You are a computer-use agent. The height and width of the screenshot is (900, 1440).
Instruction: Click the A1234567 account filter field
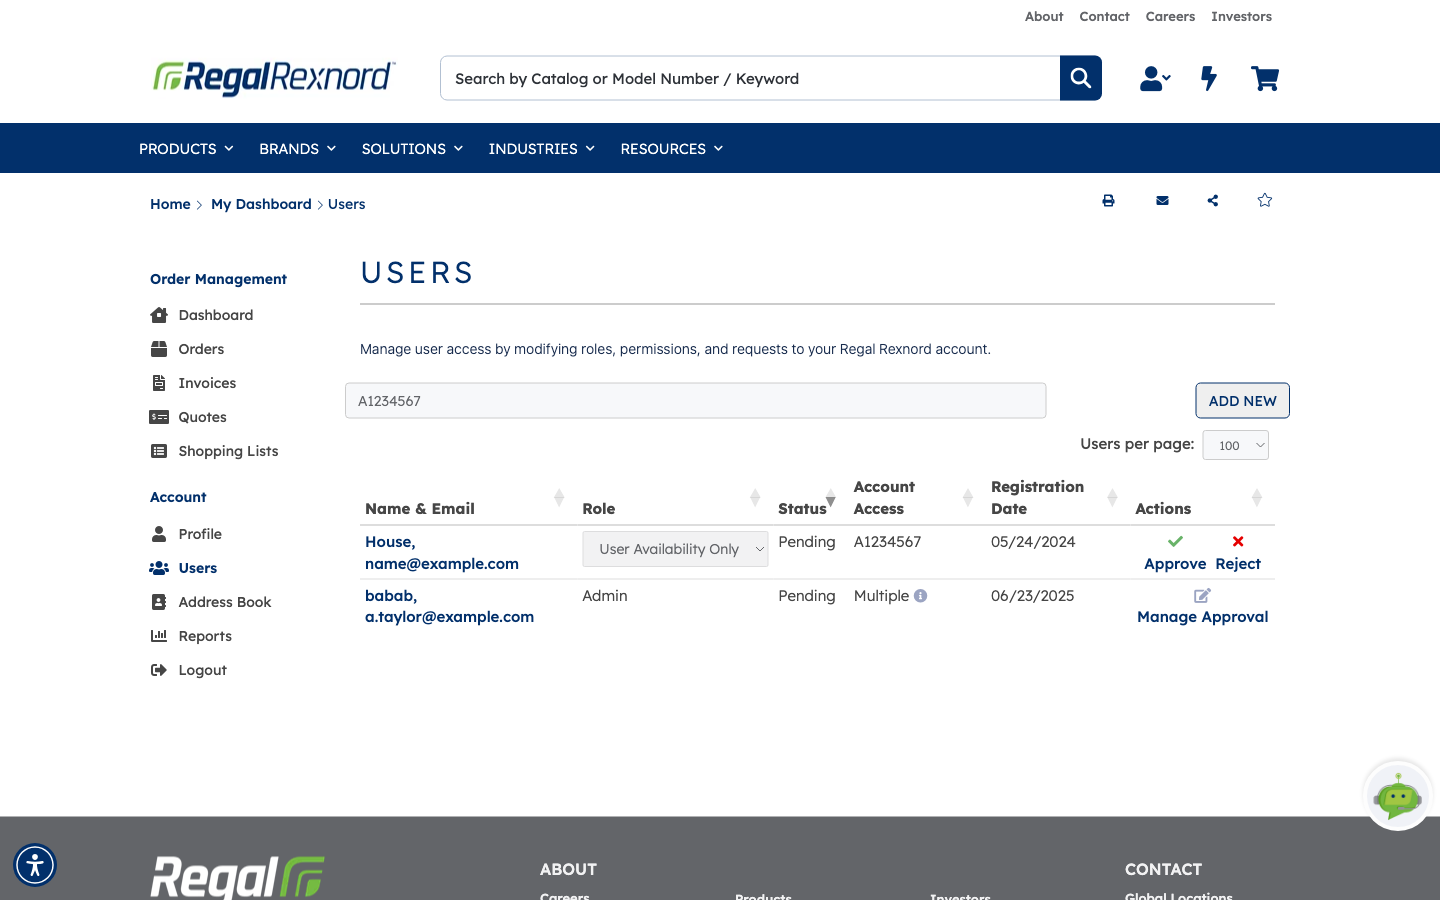click(x=696, y=401)
